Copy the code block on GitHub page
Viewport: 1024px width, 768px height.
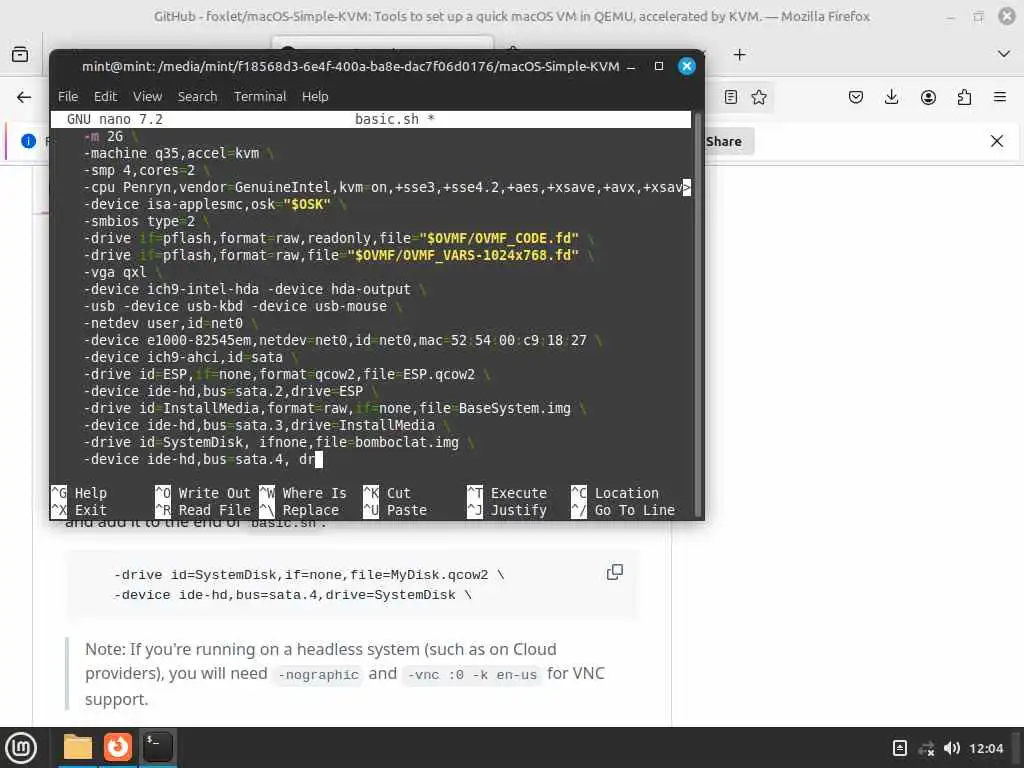(x=615, y=572)
